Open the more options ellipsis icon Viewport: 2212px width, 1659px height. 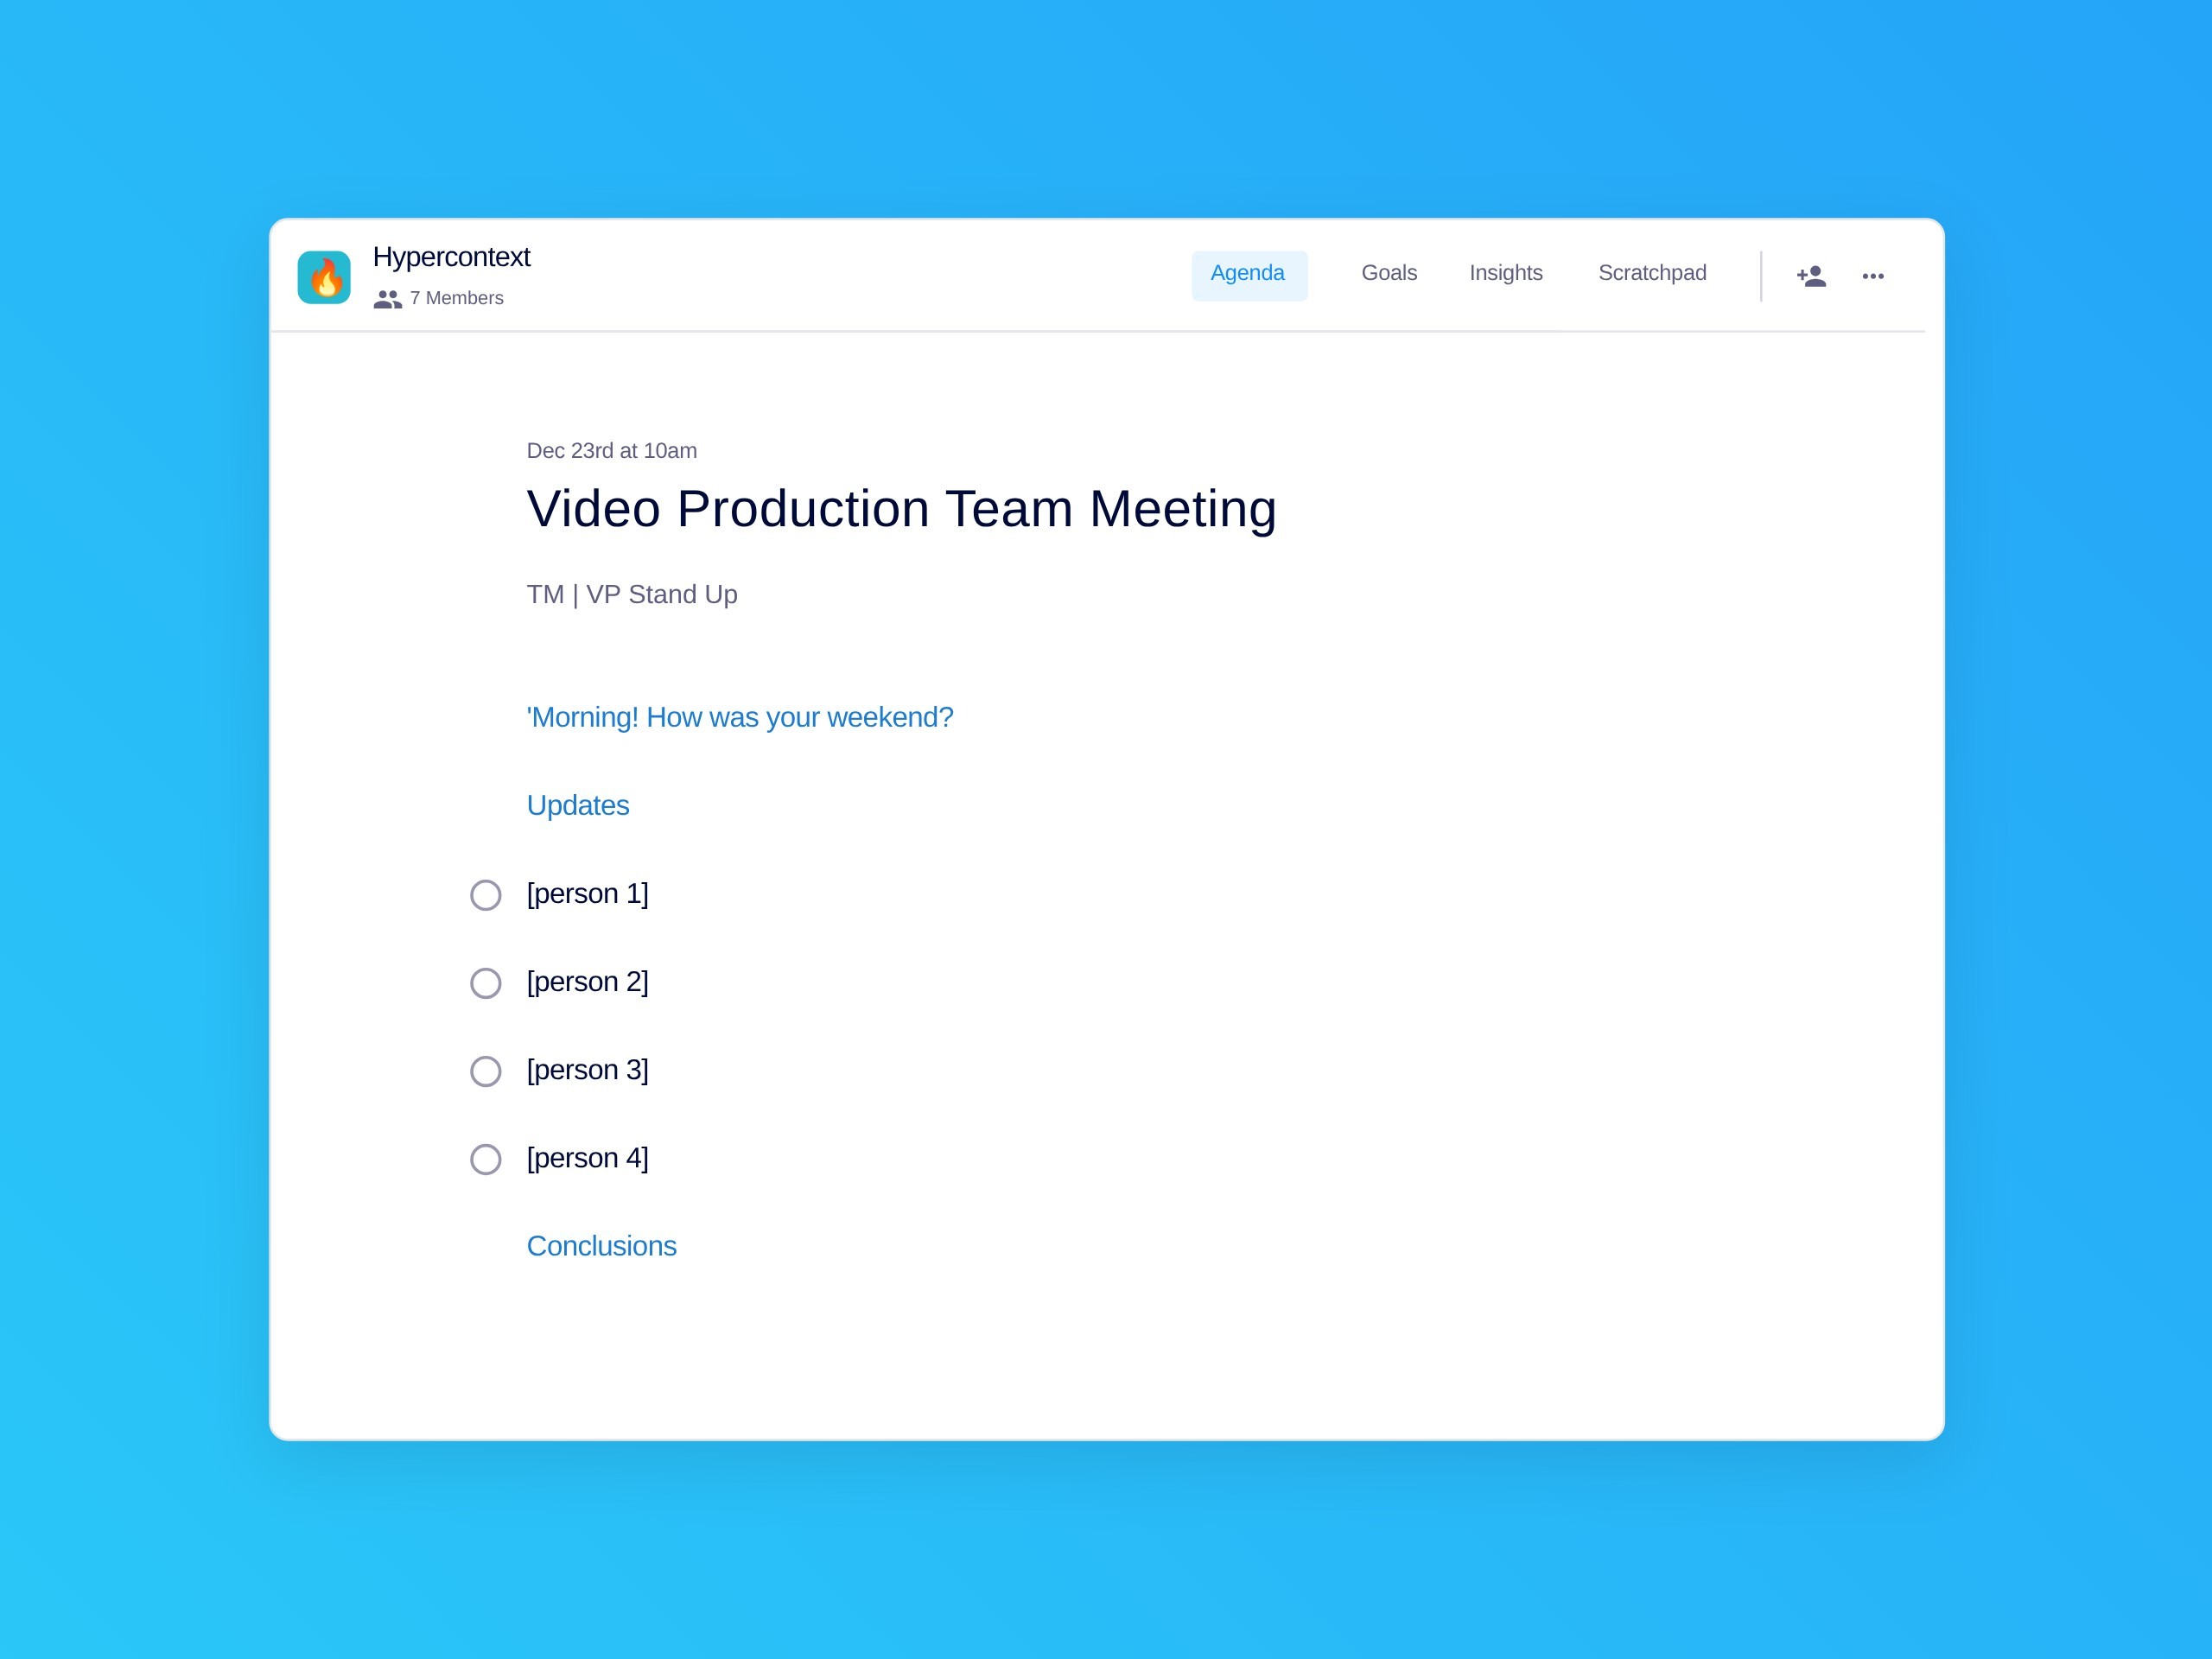tap(1873, 276)
